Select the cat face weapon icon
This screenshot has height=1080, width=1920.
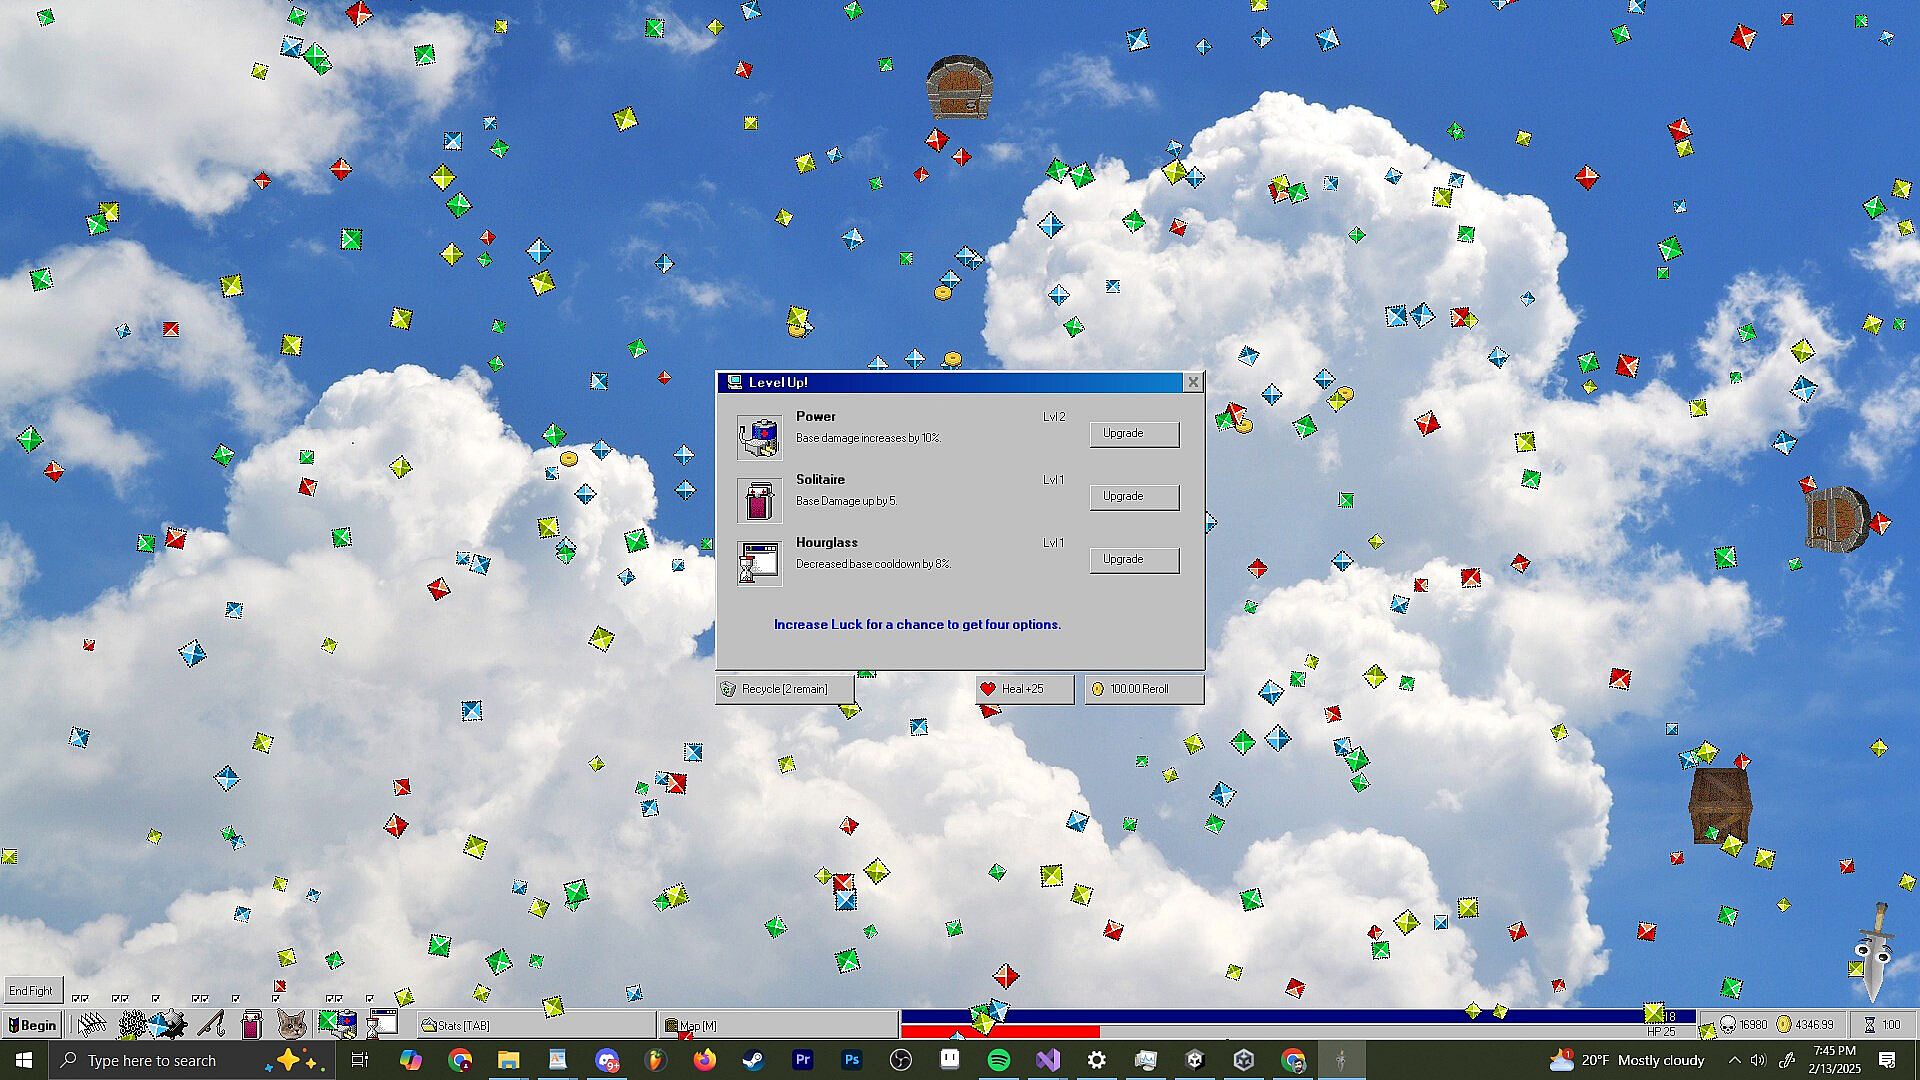[x=291, y=1024]
